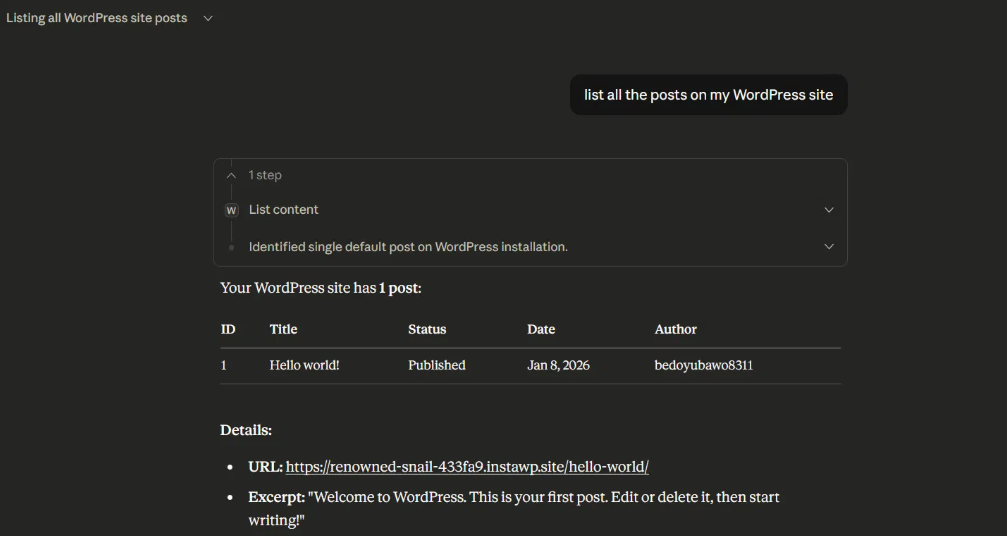Click the 'Author' column header
Viewport: 1007px width, 536px height.
tap(676, 329)
